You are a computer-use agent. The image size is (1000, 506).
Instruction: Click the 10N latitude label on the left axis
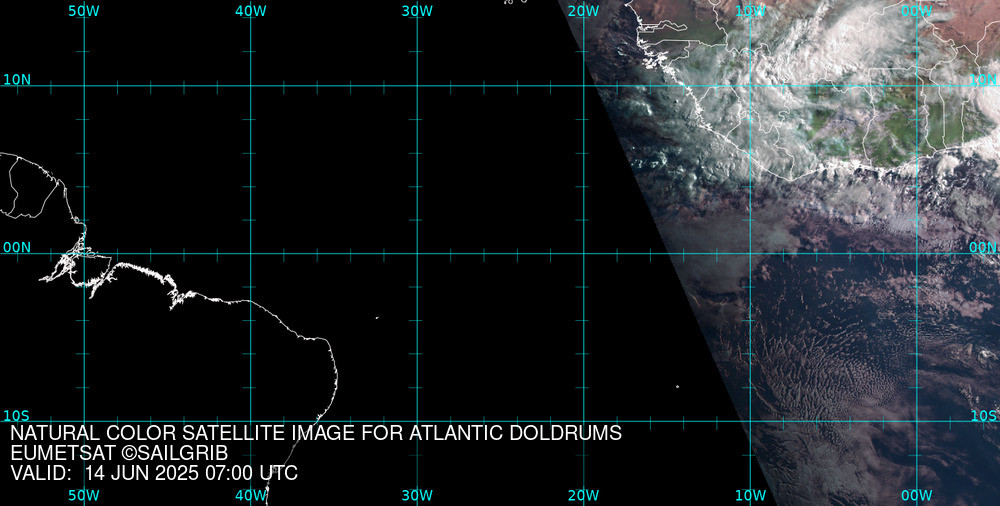[x=17, y=80]
